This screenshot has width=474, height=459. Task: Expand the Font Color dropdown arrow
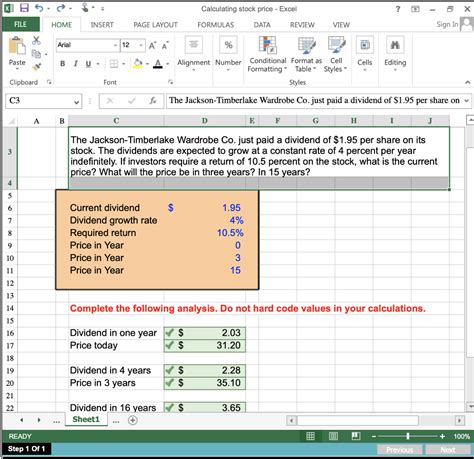click(167, 64)
